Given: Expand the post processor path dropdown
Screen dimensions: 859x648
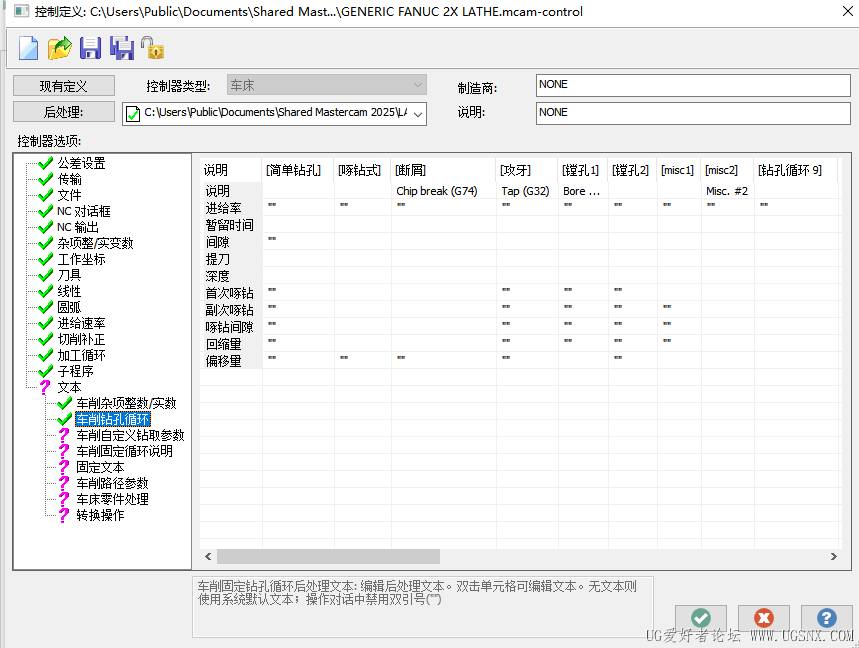Looking at the screenshot, I should click(x=418, y=114).
